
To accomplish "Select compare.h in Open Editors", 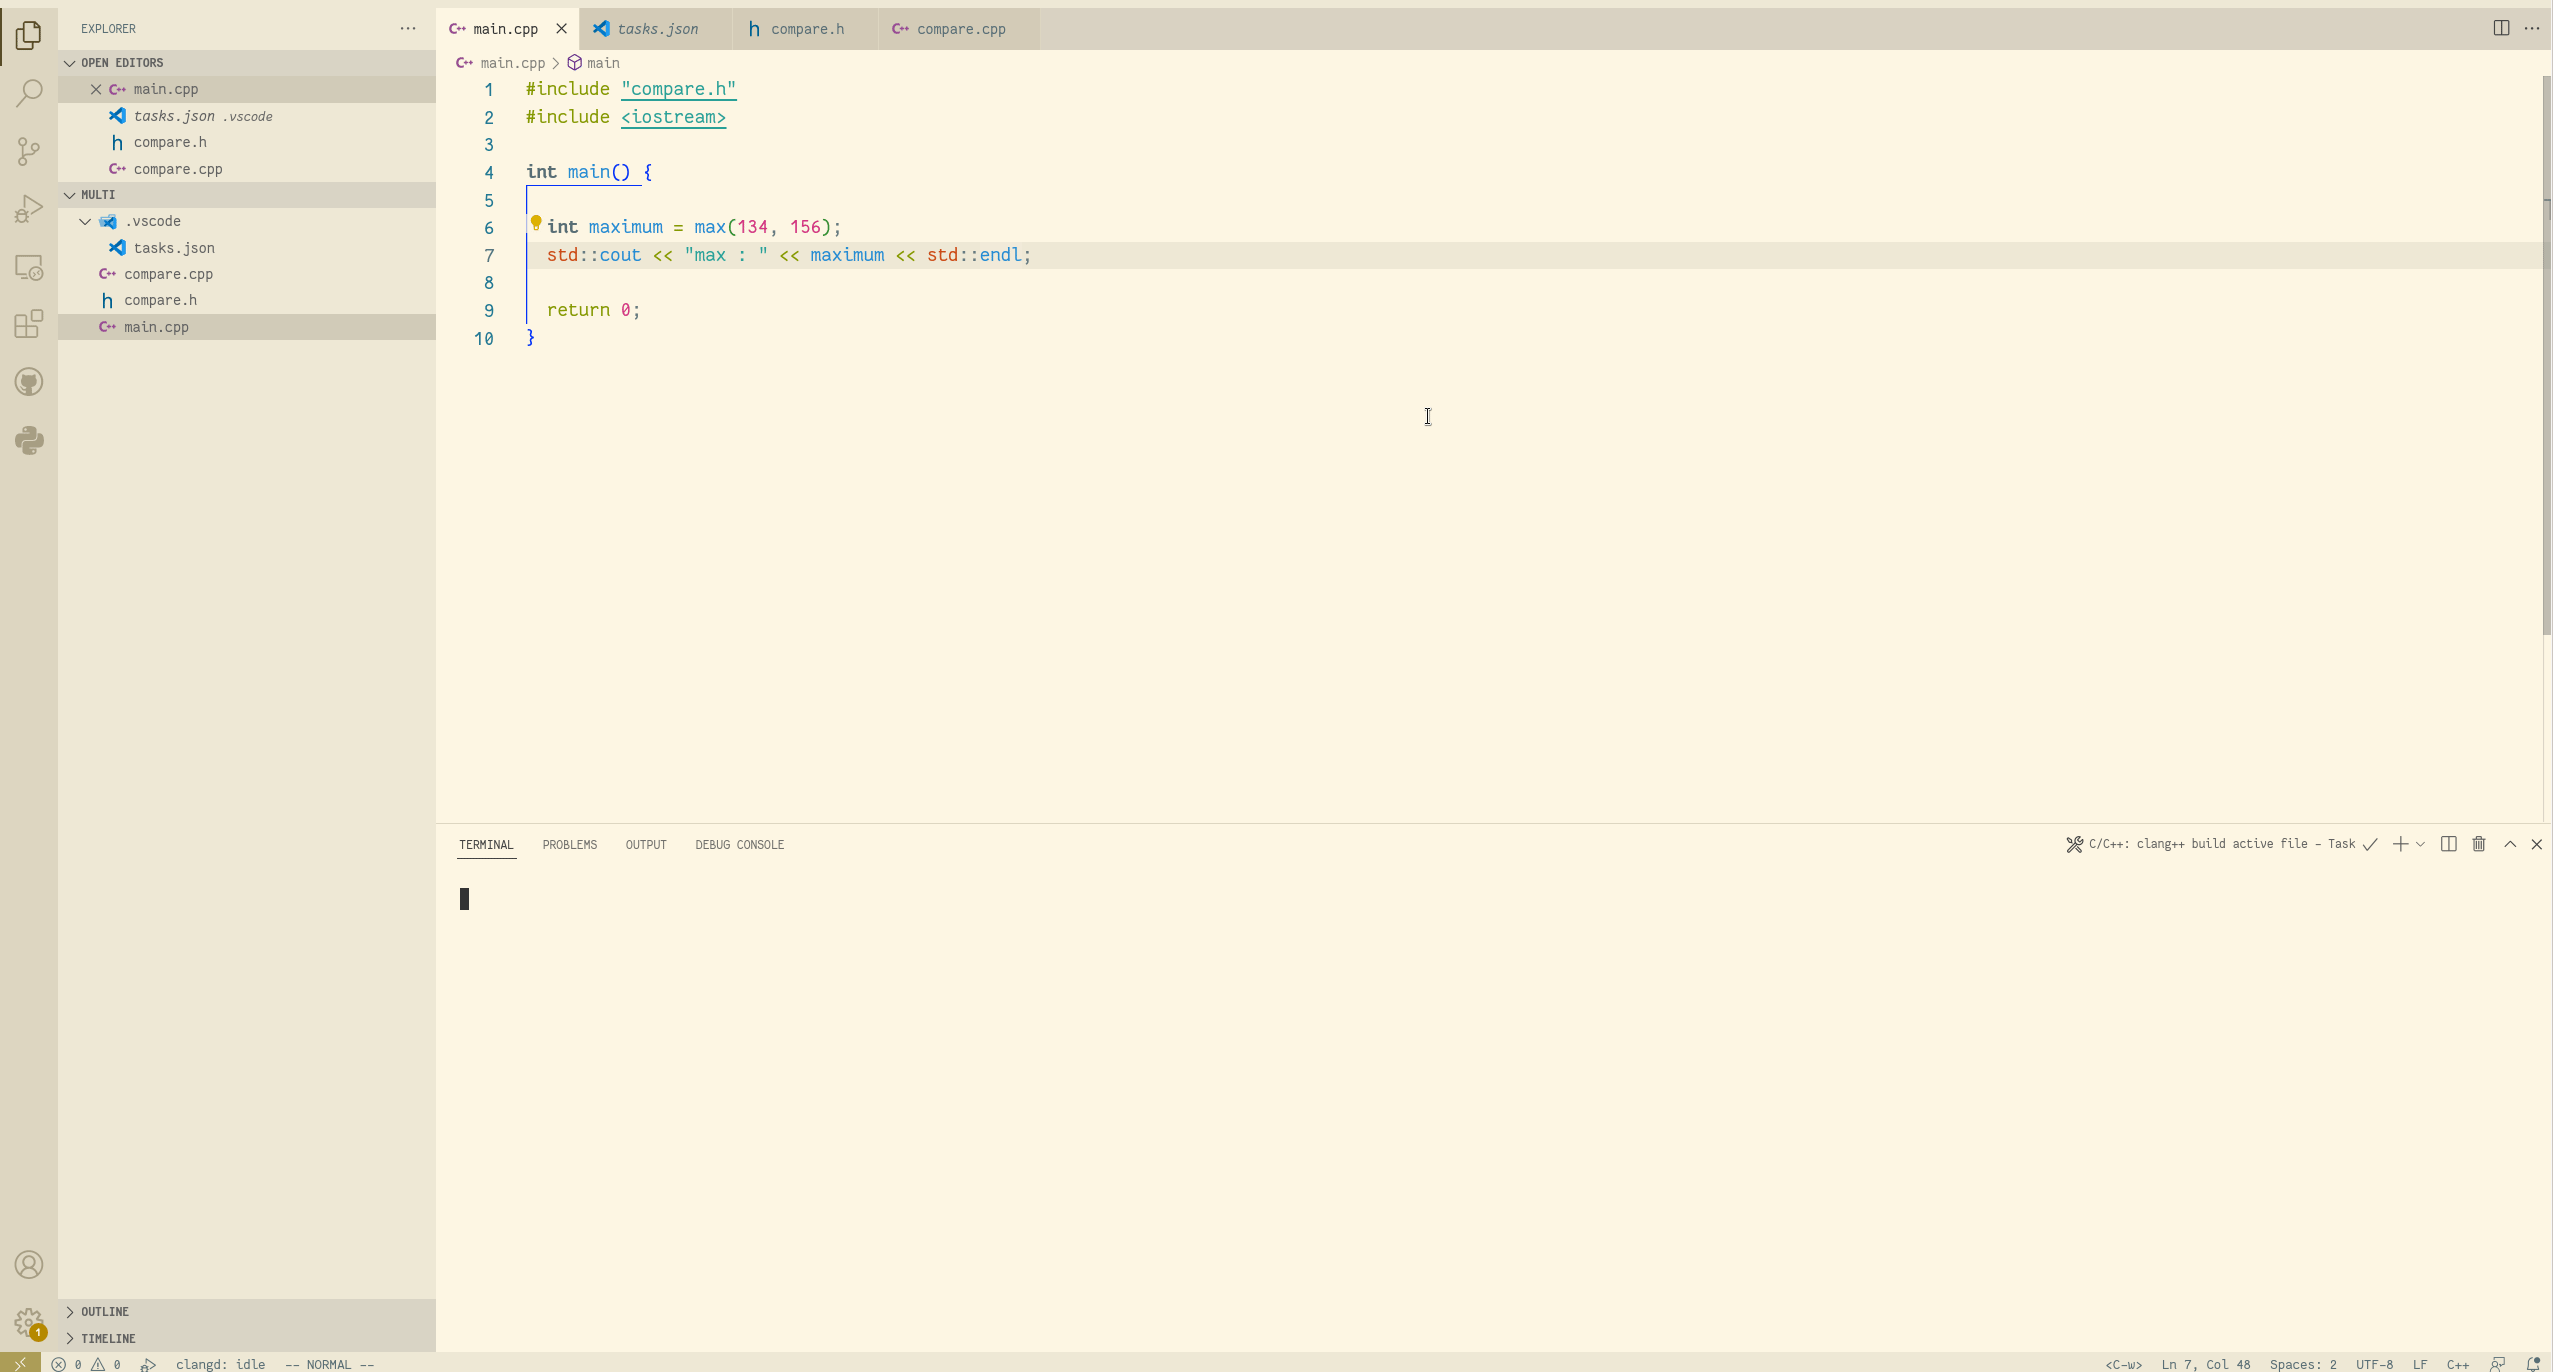I will tap(247, 142).
